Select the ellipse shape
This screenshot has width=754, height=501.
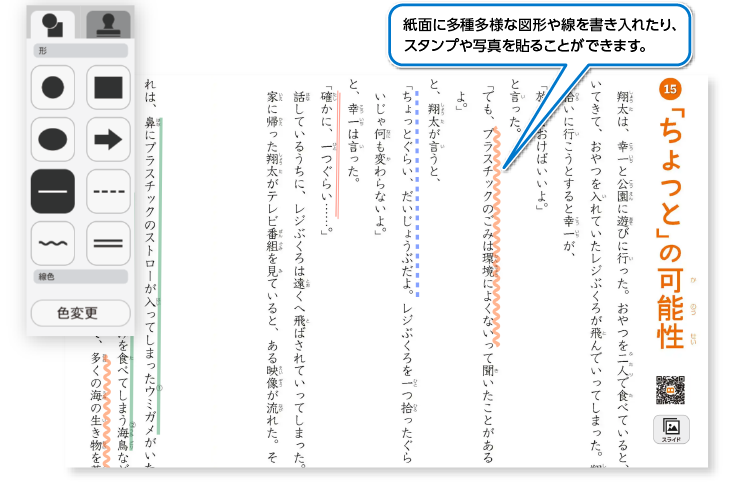point(53,139)
